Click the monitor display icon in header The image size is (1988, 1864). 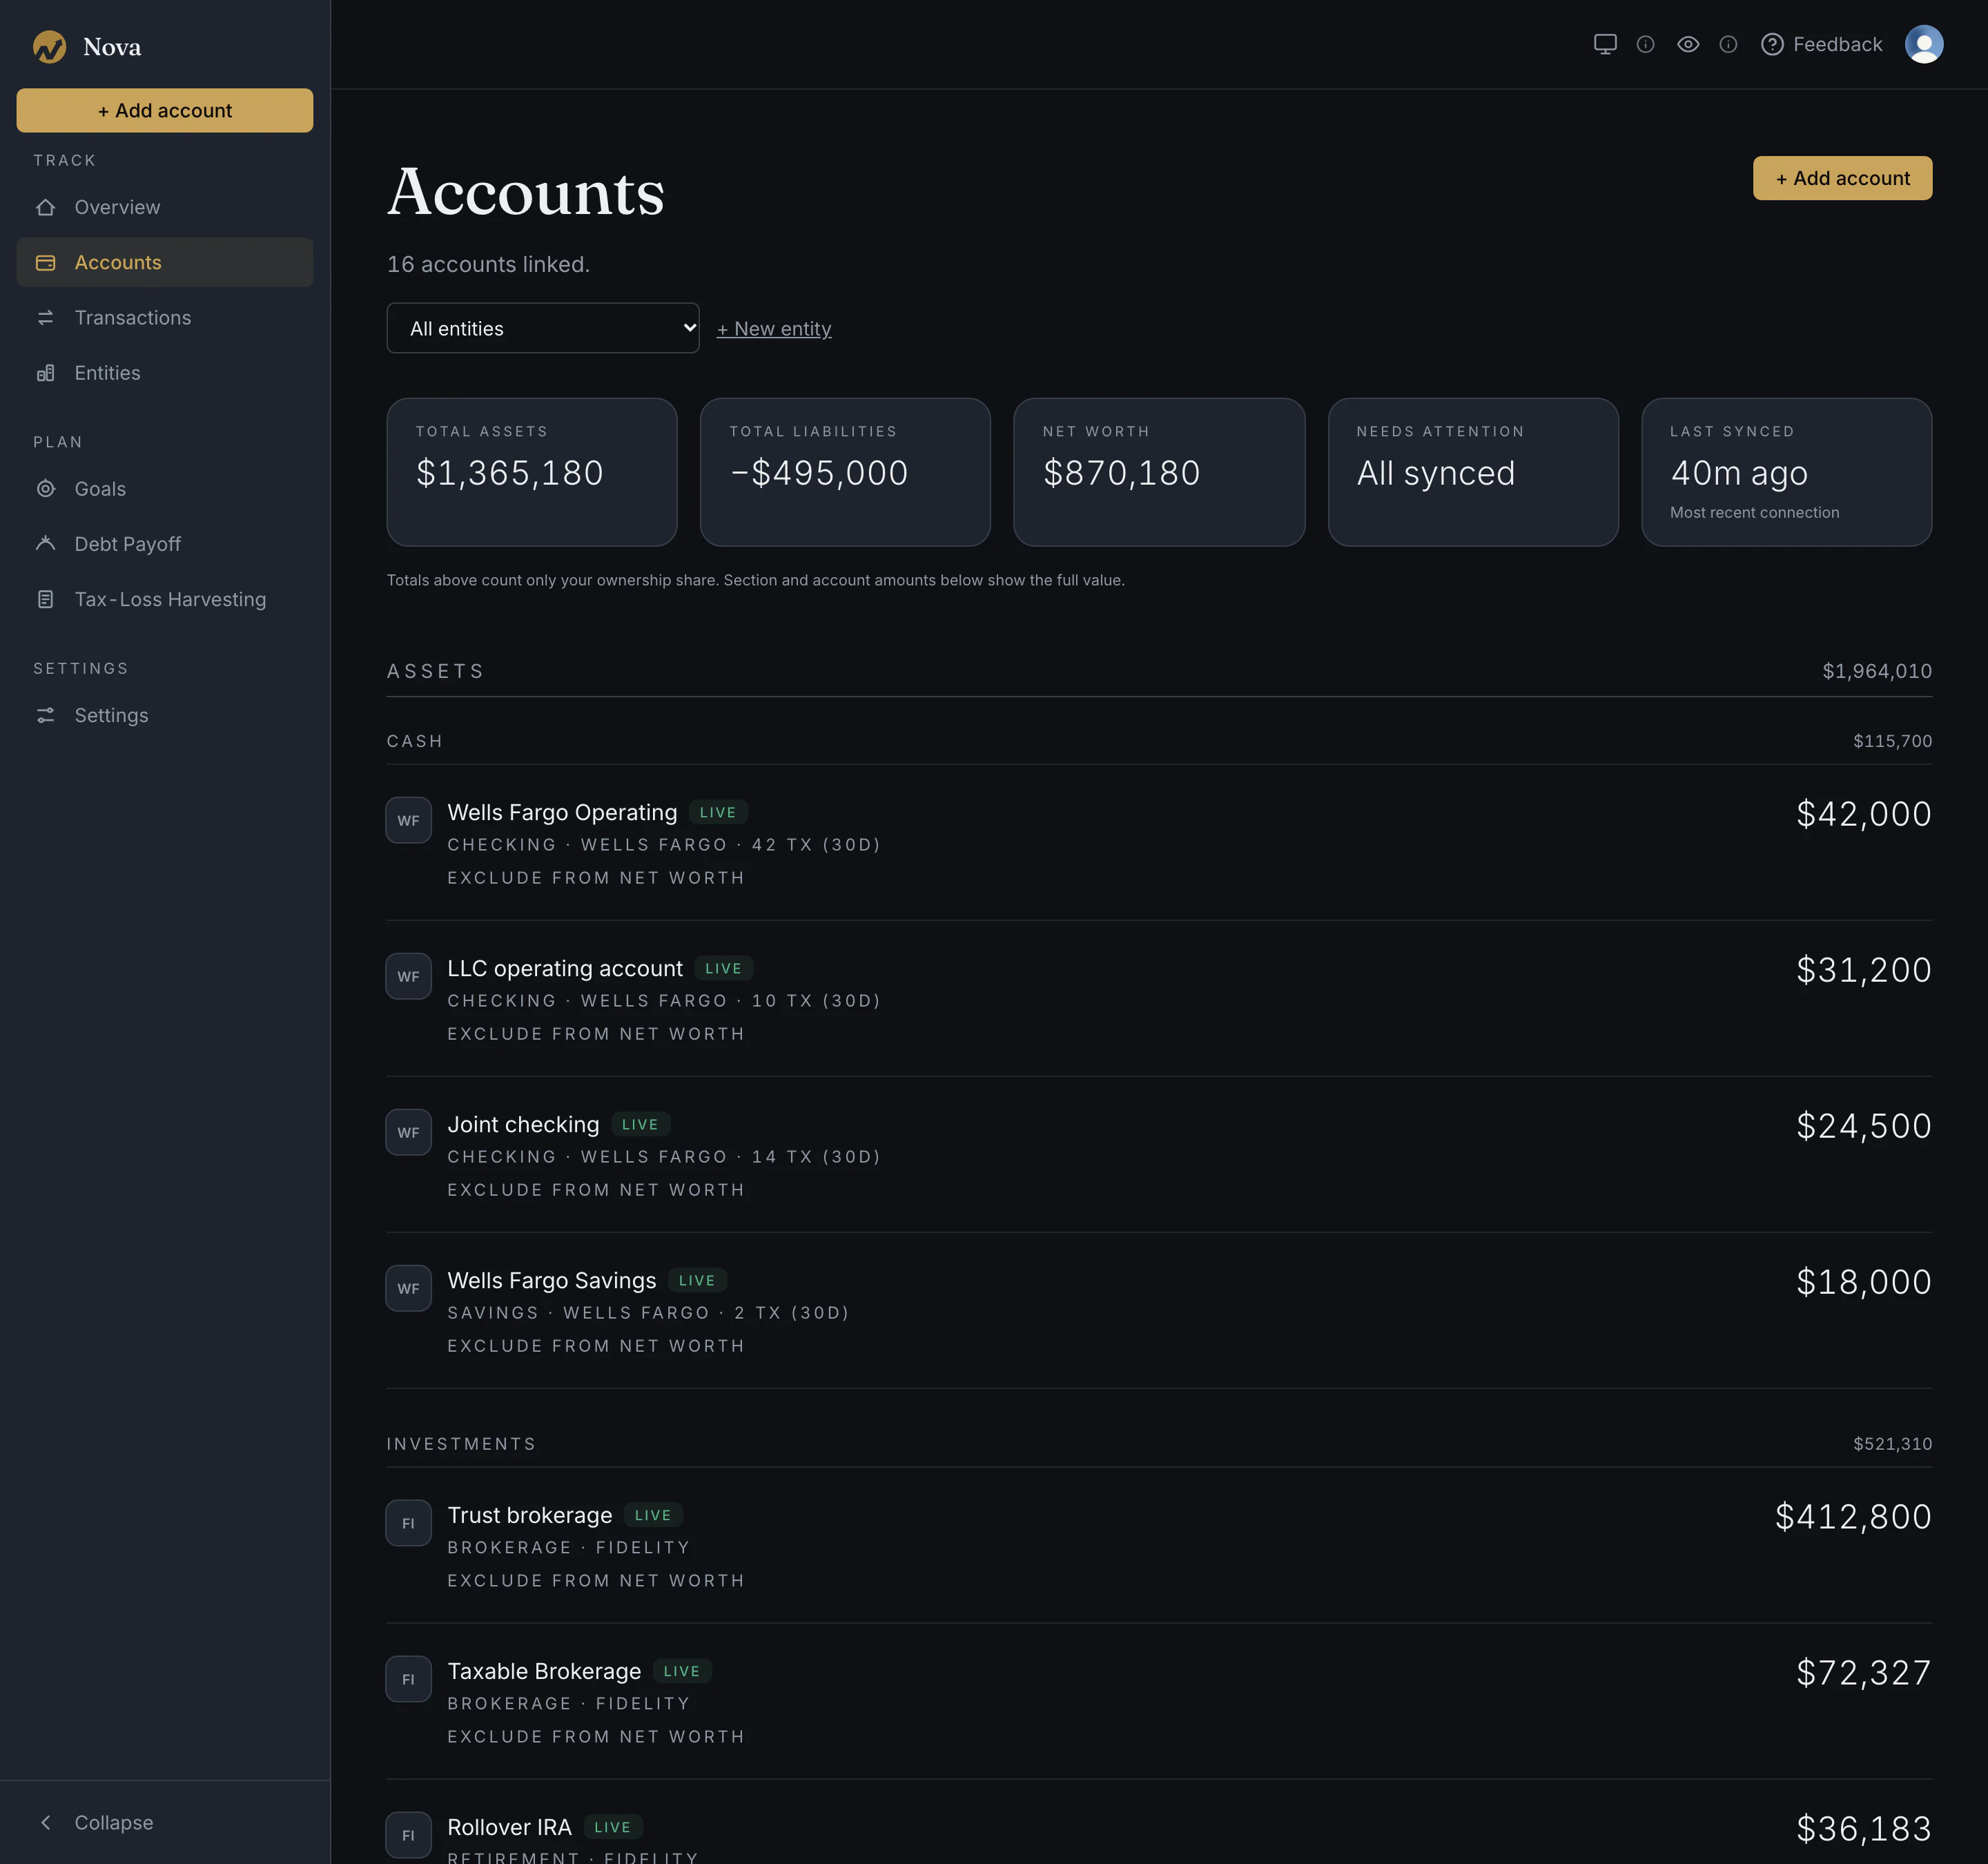1605,44
